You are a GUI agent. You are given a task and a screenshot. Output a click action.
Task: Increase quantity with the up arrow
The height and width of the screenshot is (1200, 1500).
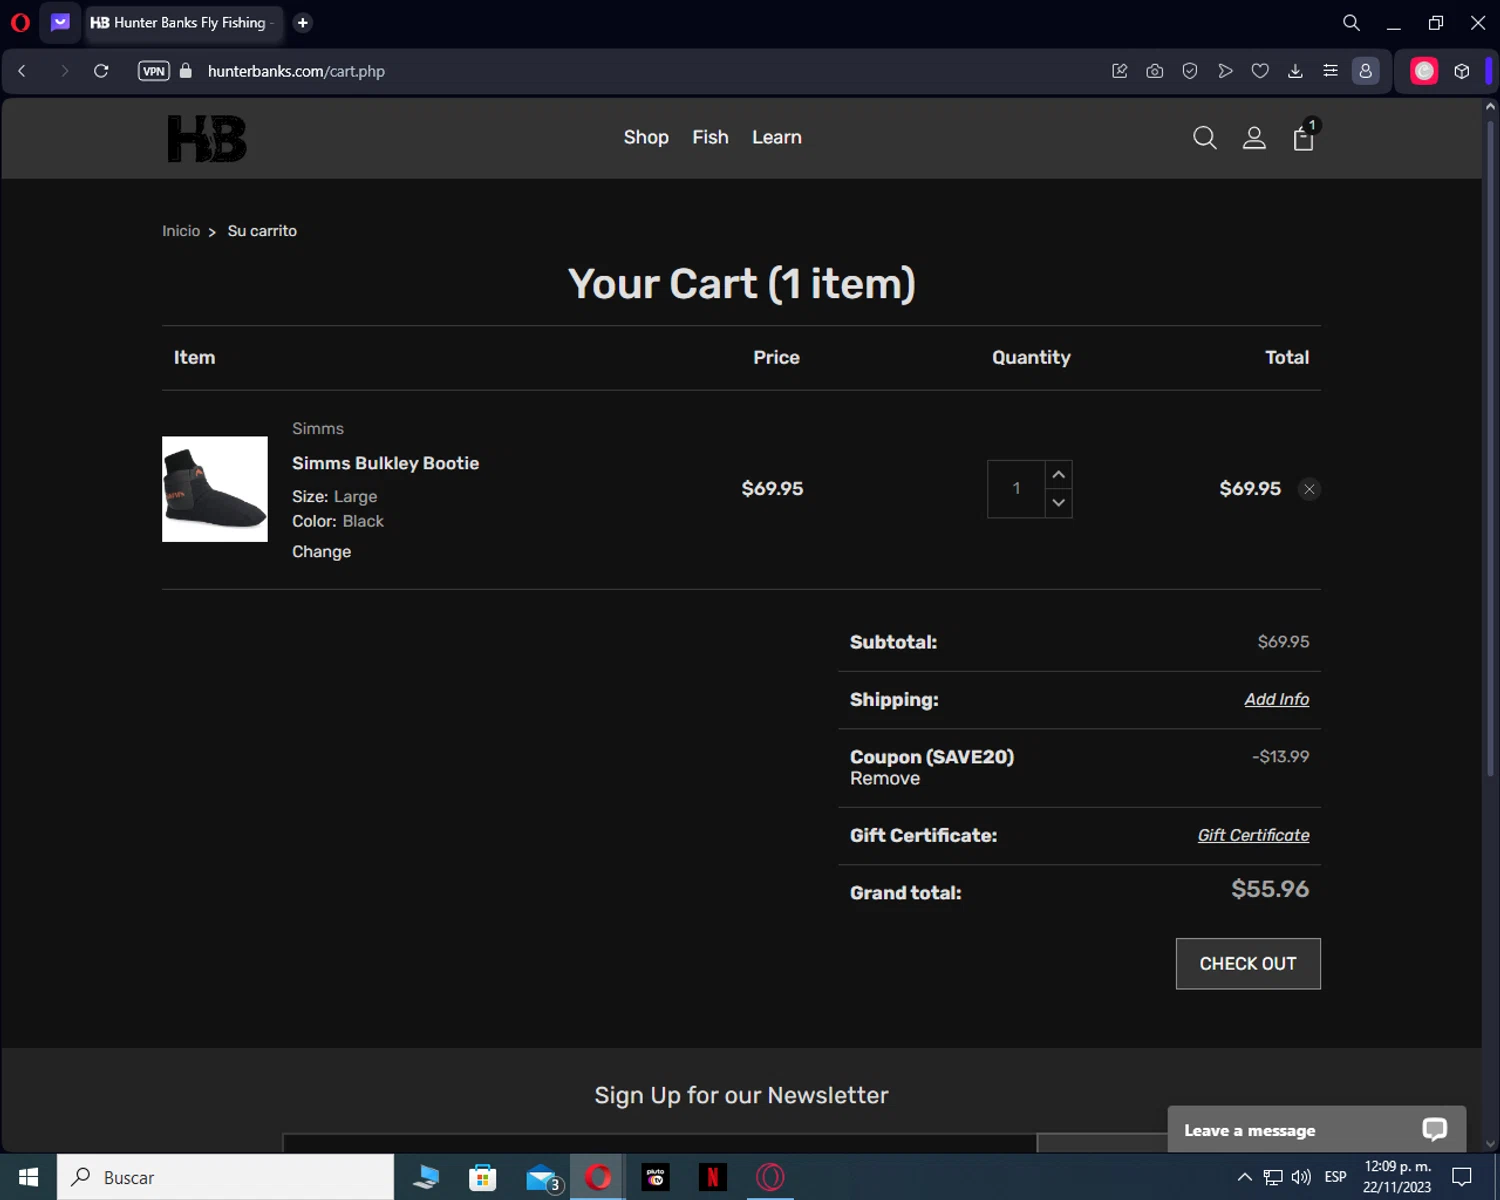[1059, 474]
